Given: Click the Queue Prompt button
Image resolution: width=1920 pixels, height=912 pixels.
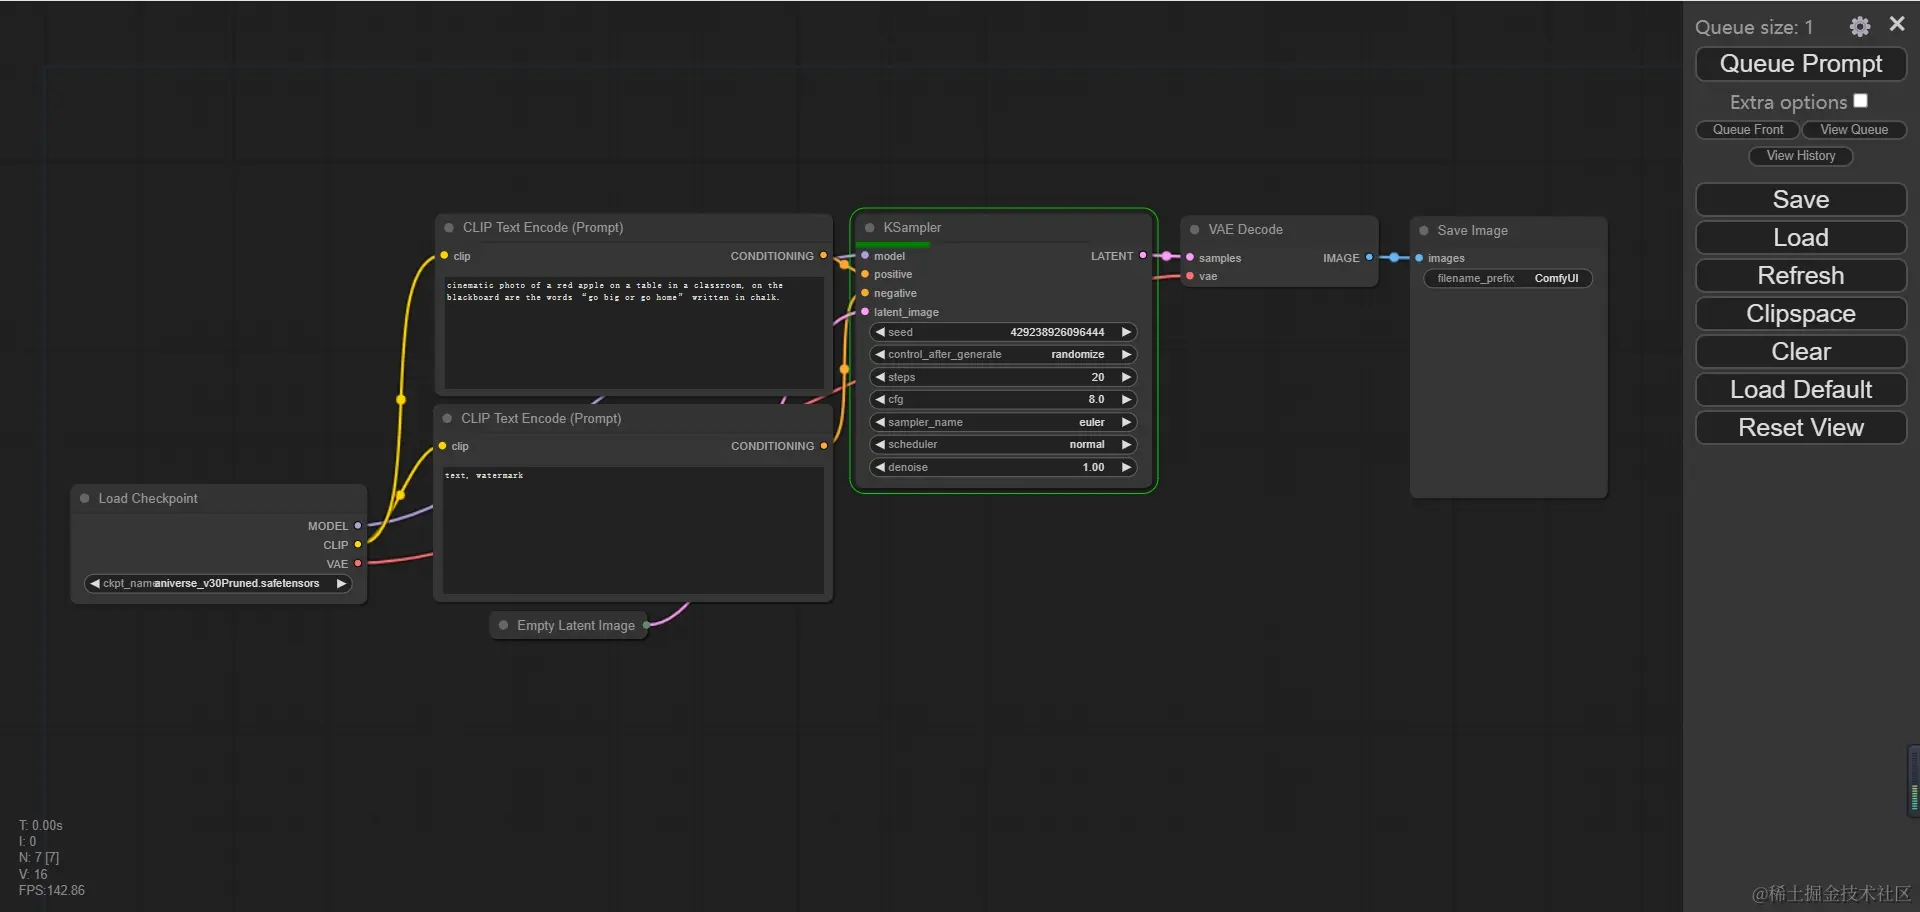Looking at the screenshot, I should pos(1801,64).
